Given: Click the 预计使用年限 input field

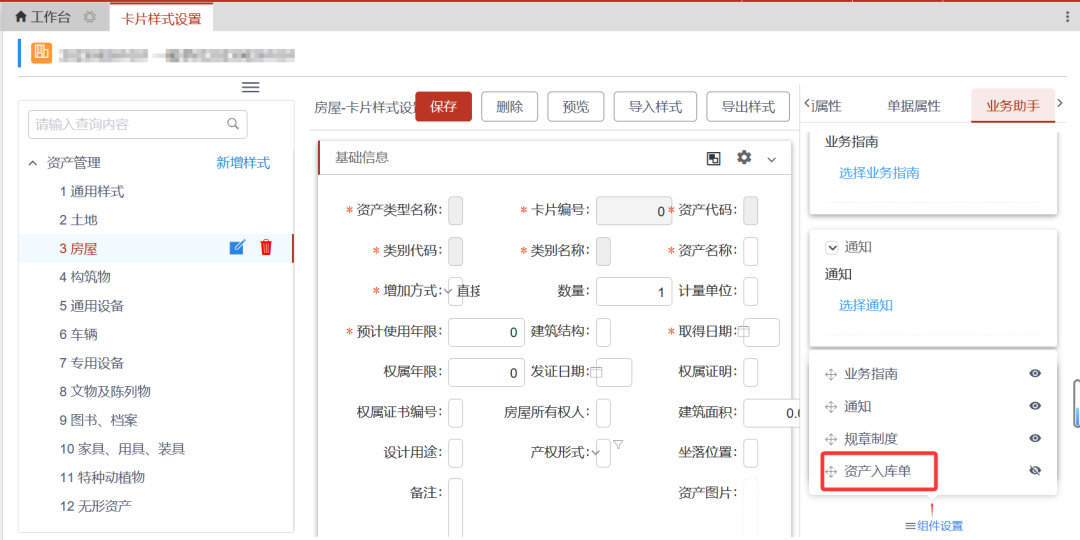Looking at the screenshot, I should coord(486,332).
